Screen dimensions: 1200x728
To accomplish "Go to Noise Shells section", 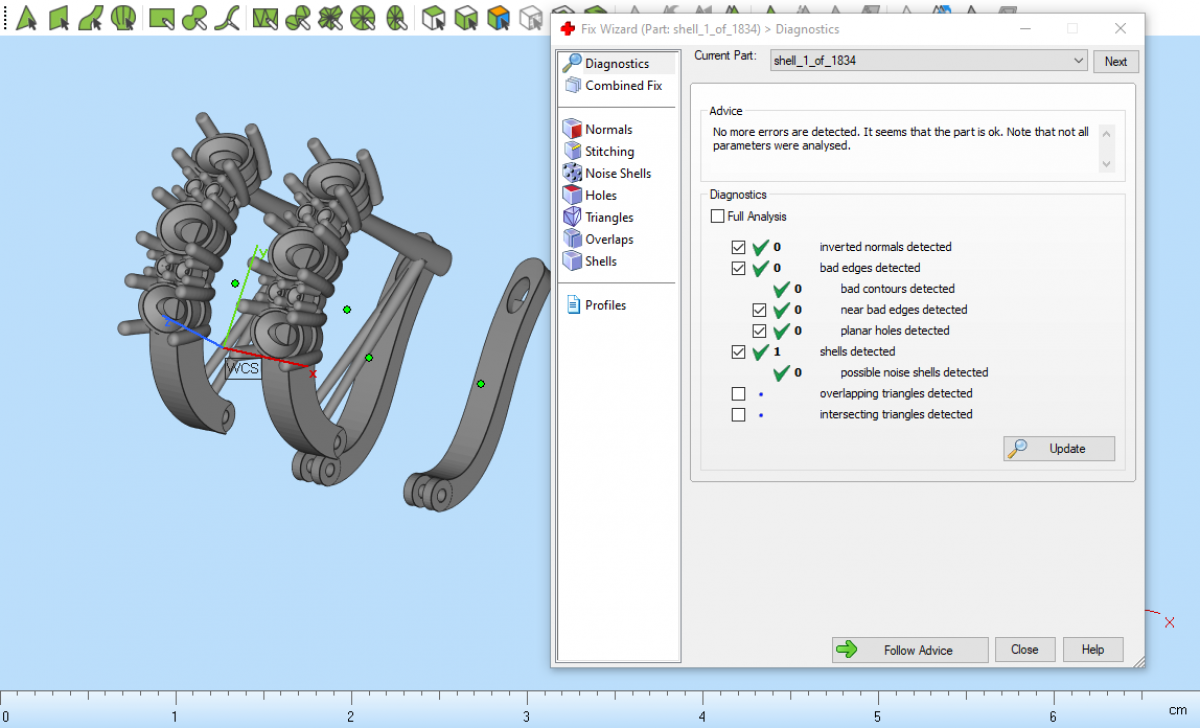I will coord(617,173).
